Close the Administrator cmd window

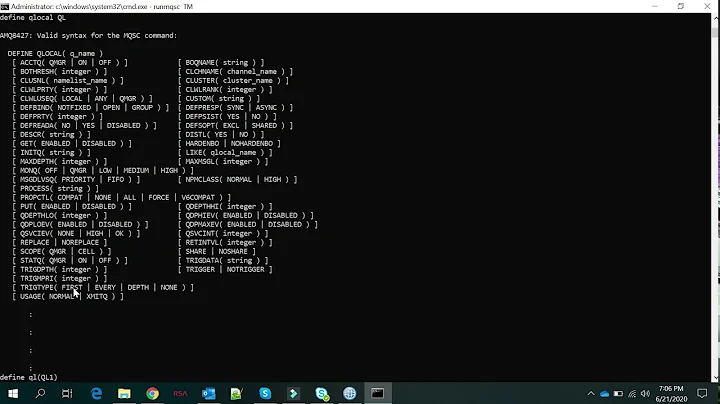[707, 6]
